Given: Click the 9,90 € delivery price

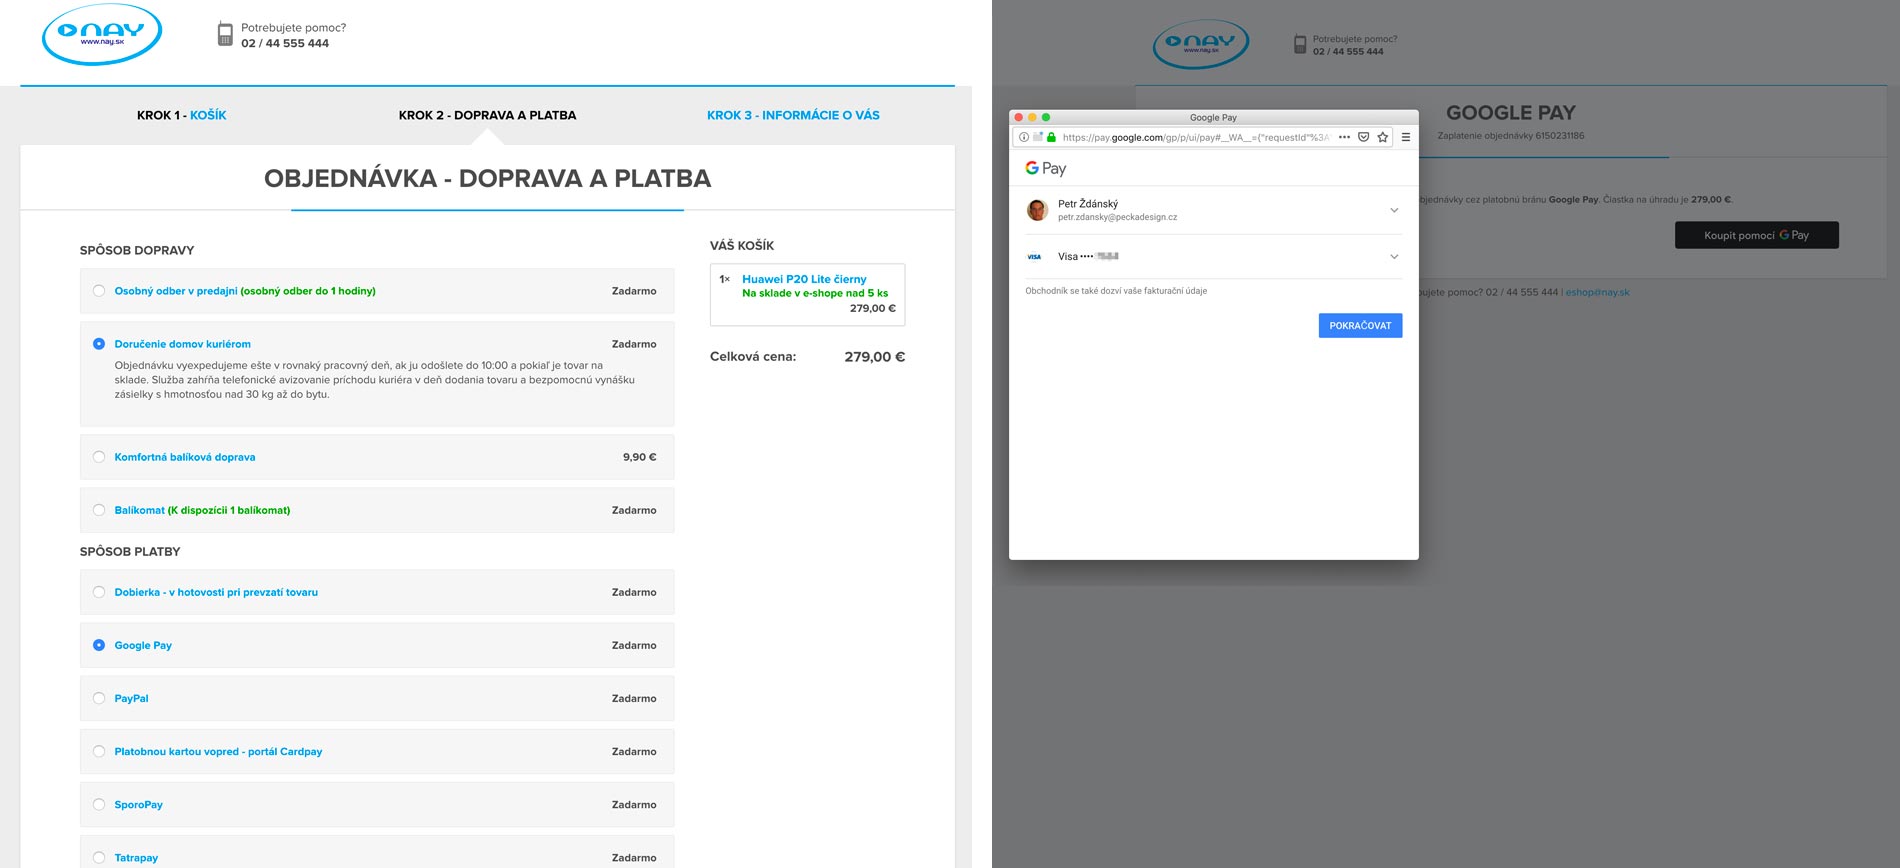Looking at the screenshot, I should 640,457.
